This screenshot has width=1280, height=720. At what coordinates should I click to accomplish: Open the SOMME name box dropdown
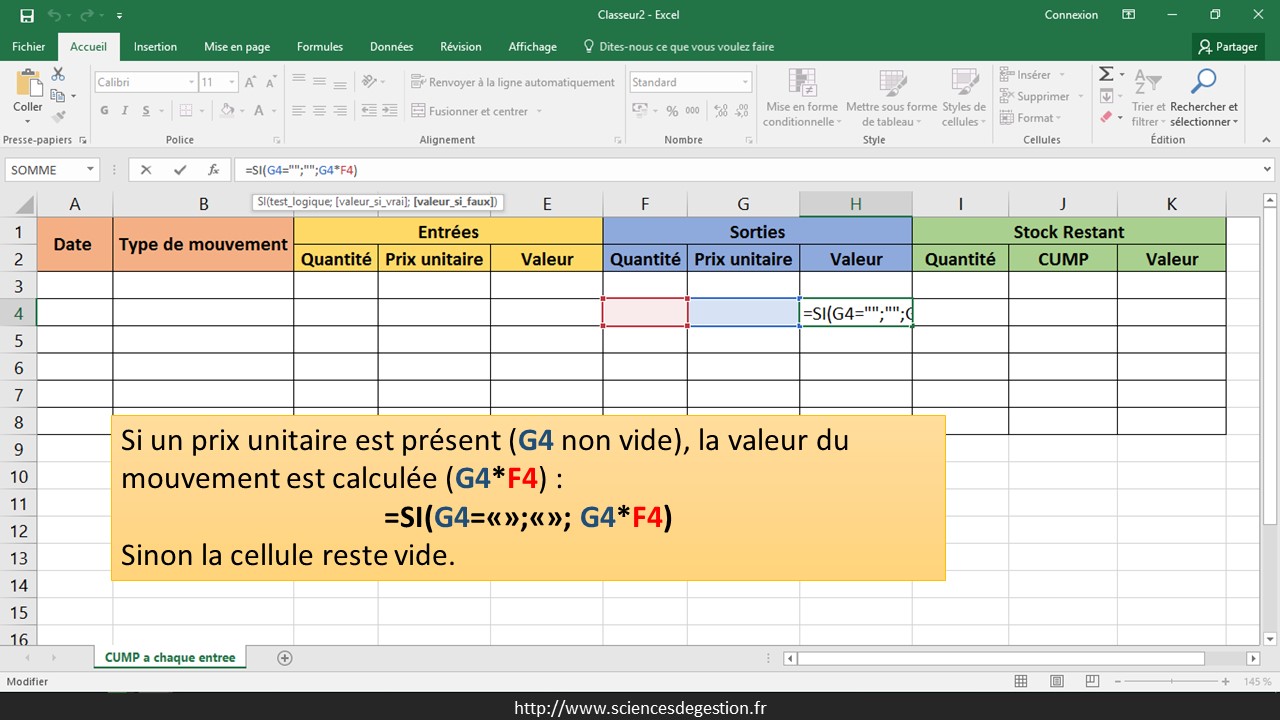coord(90,170)
